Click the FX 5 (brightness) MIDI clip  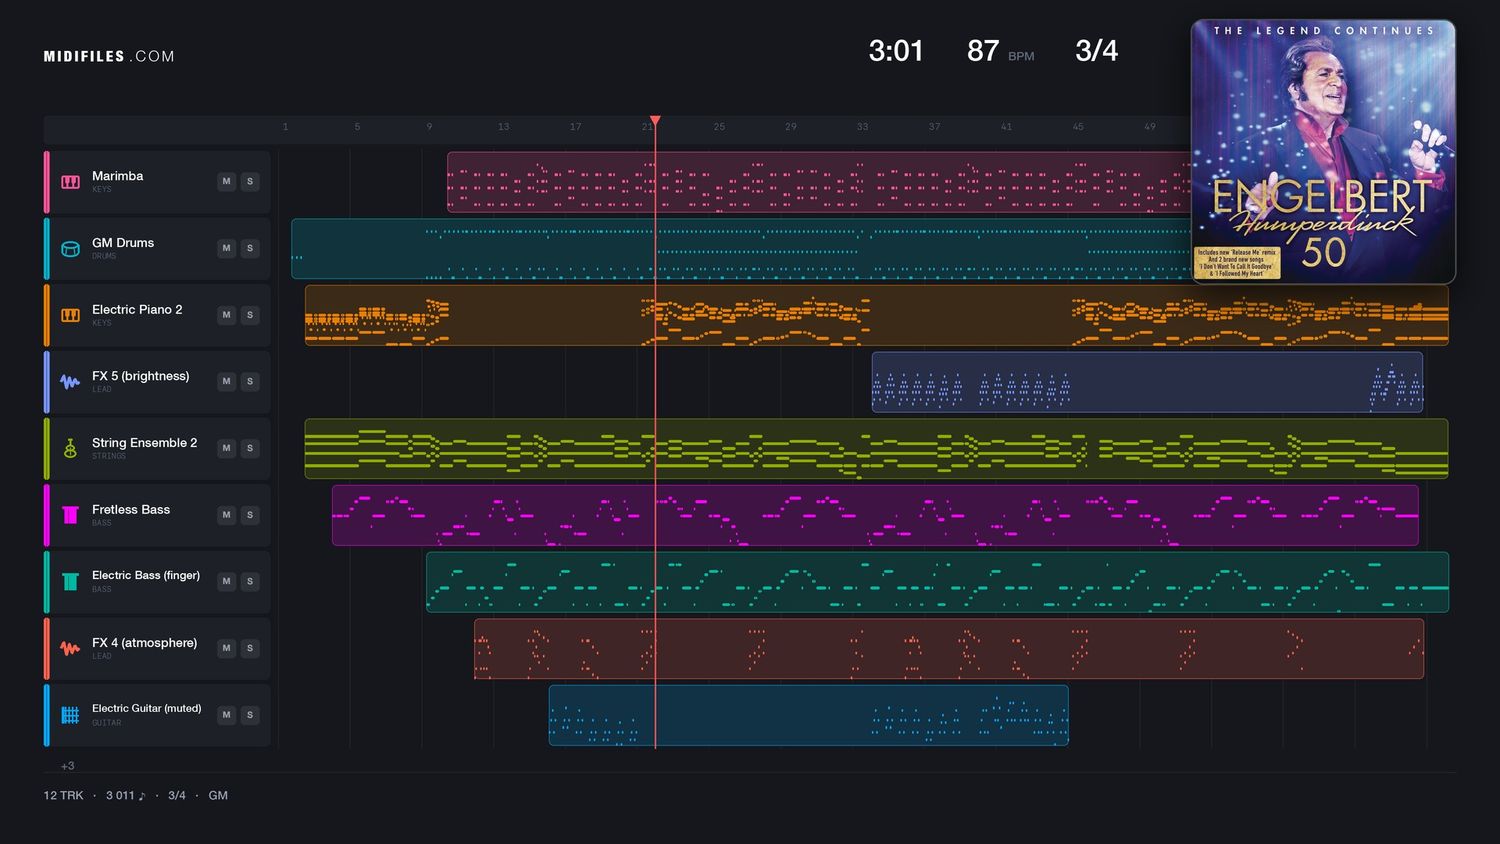click(x=1147, y=382)
